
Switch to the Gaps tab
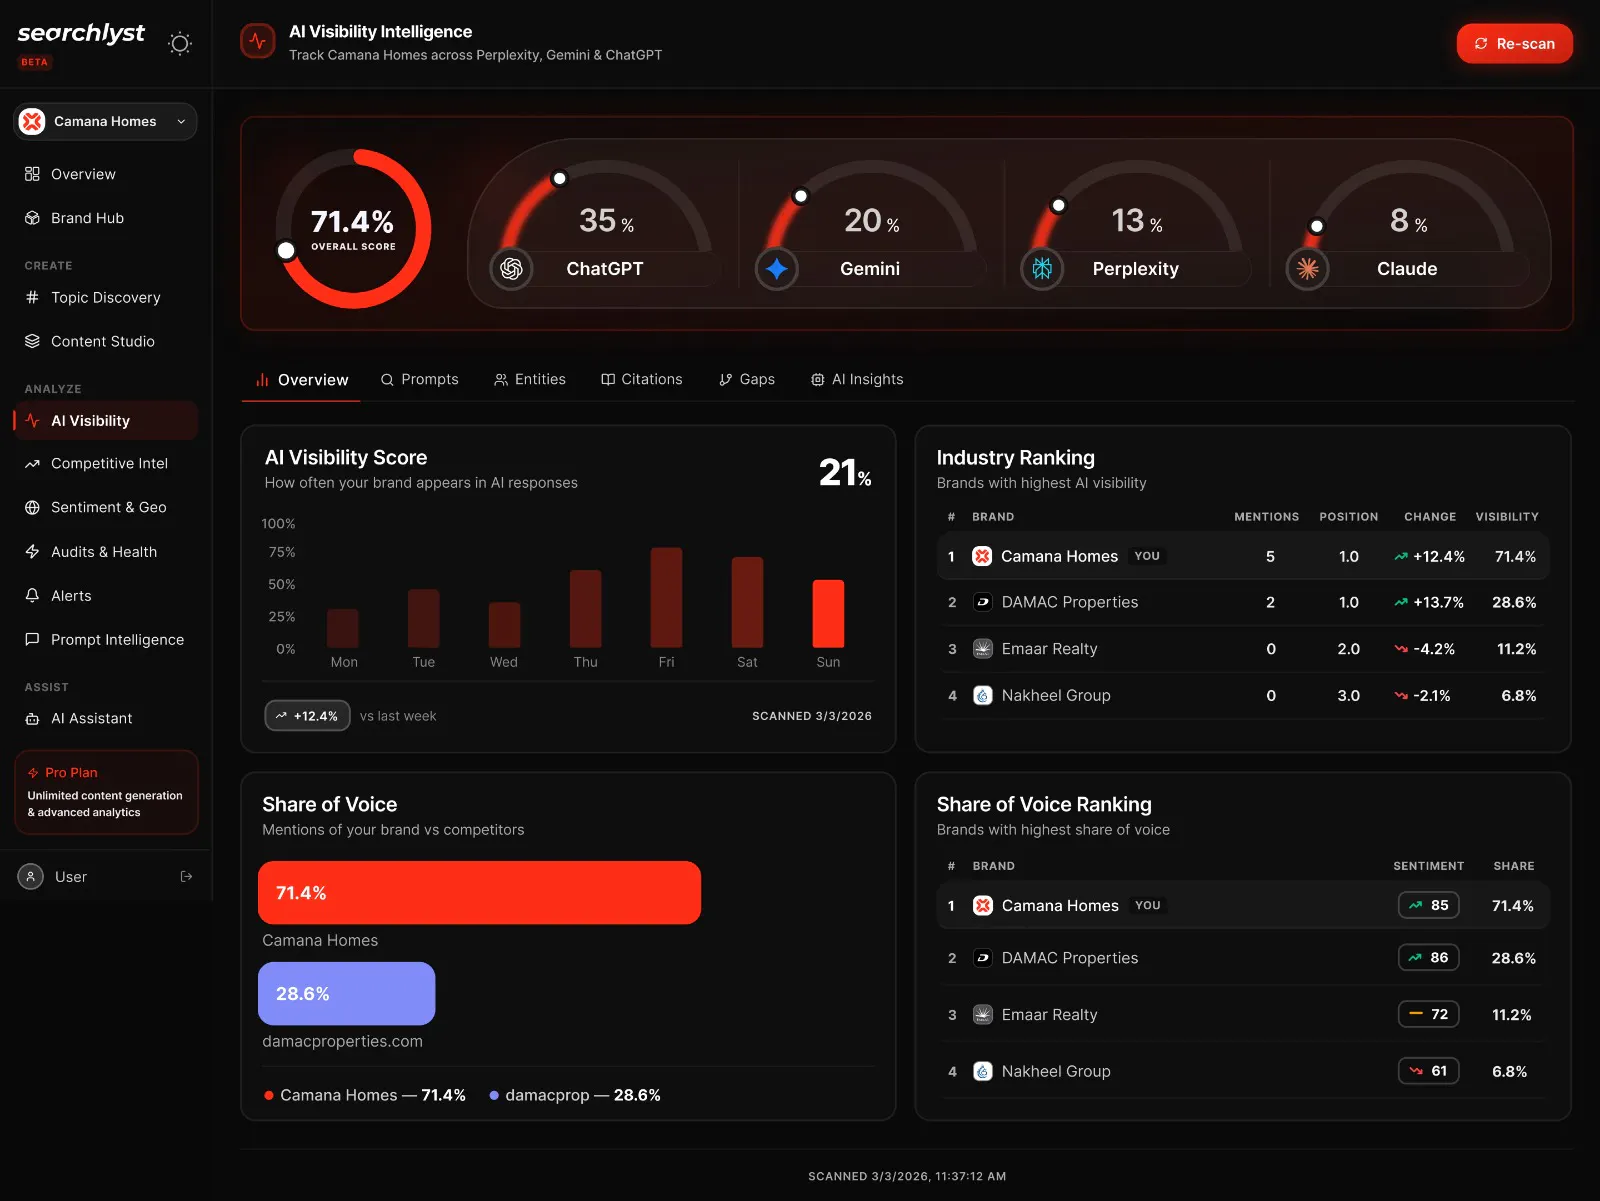point(746,379)
